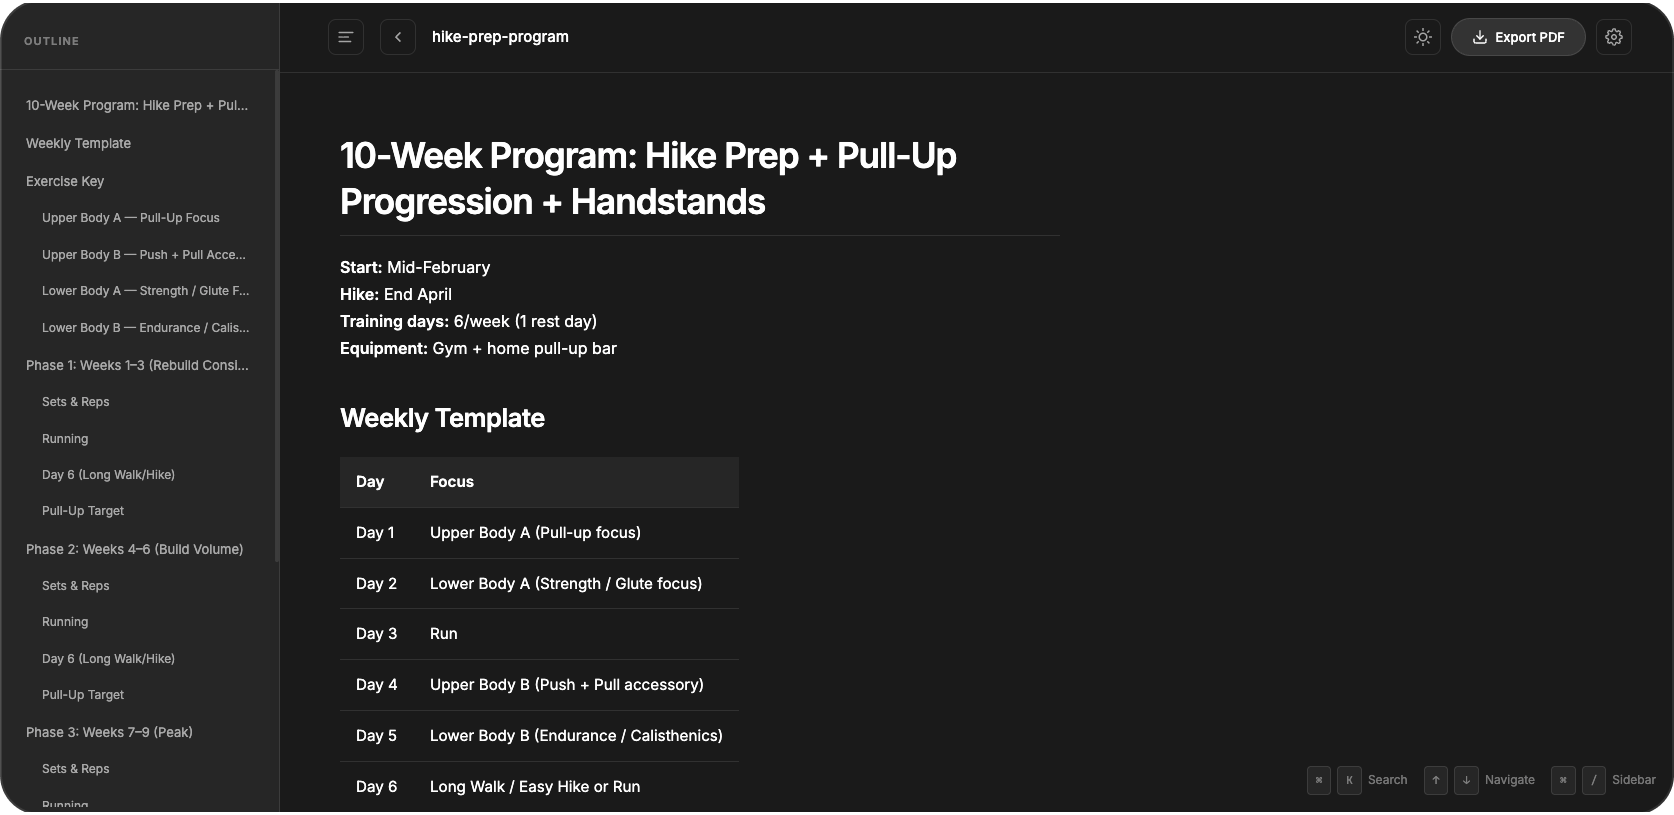Image resolution: width=1674 pixels, height=815 pixels.
Task: Open Pull-Up Target under Phase 1
Action: tap(83, 510)
